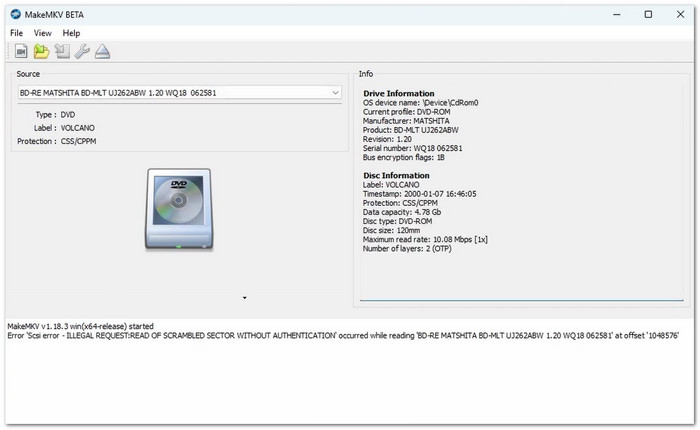Maximize the MakeMKV window
This screenshot has height=430, width=700.
tap(648, 15)
